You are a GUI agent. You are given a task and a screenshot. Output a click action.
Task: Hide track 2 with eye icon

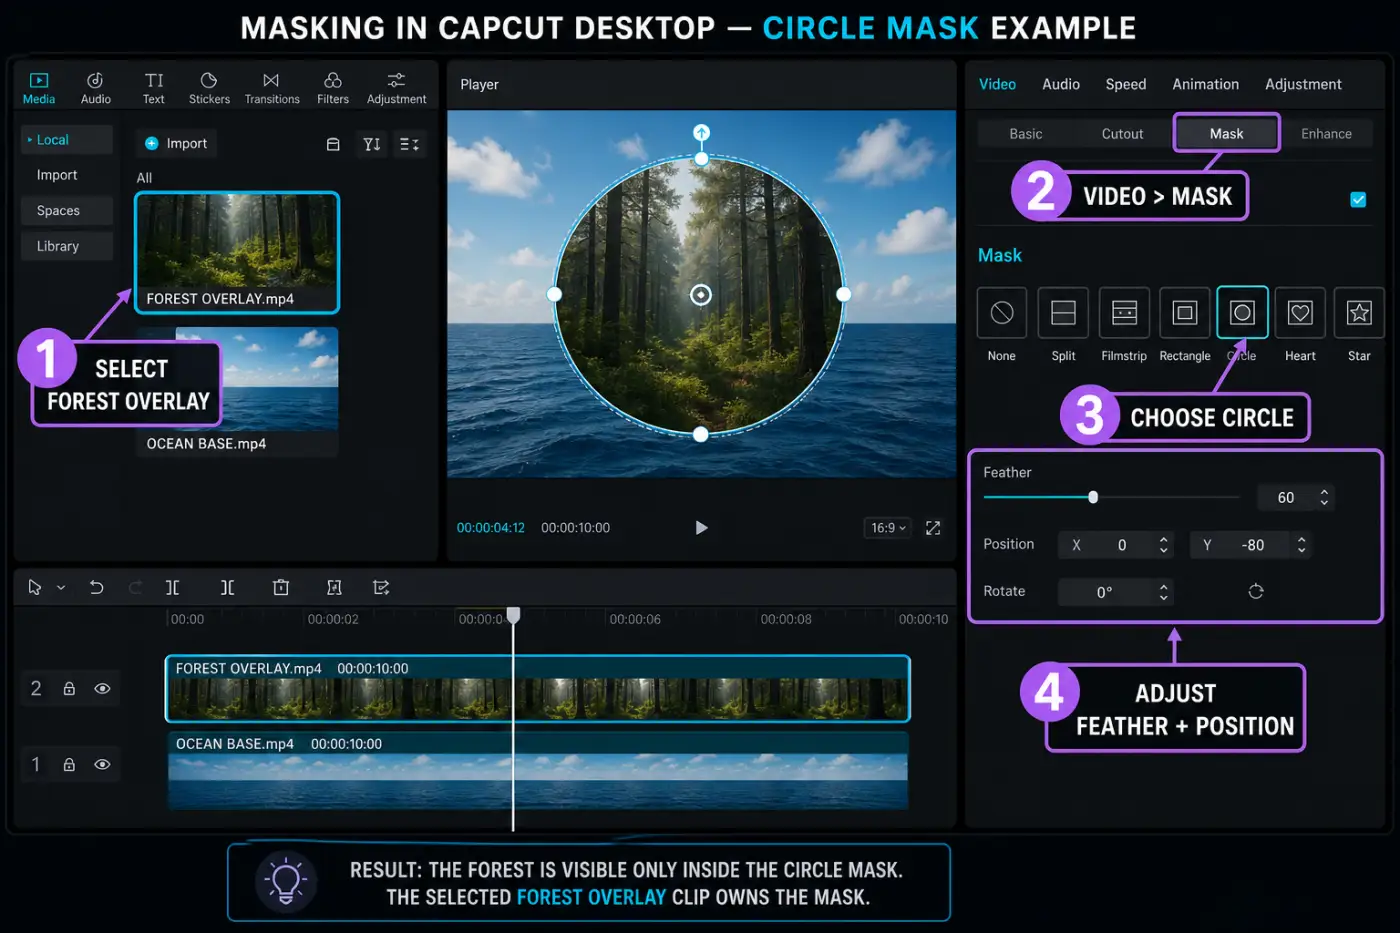coord(102,689)
